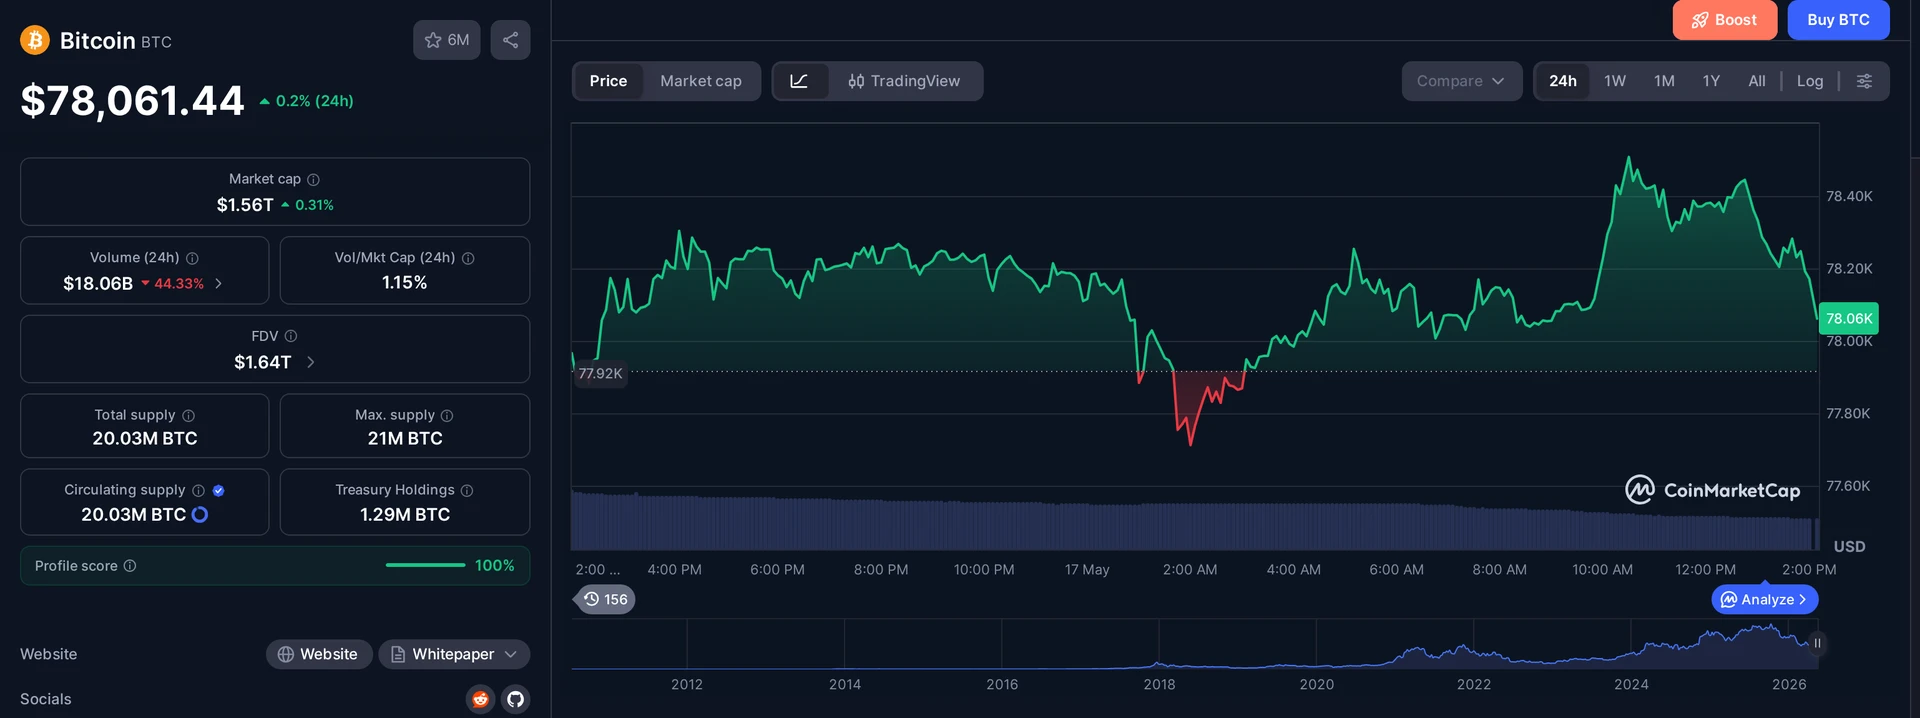Click the Volume (24h) info icon

pos(192,258)
